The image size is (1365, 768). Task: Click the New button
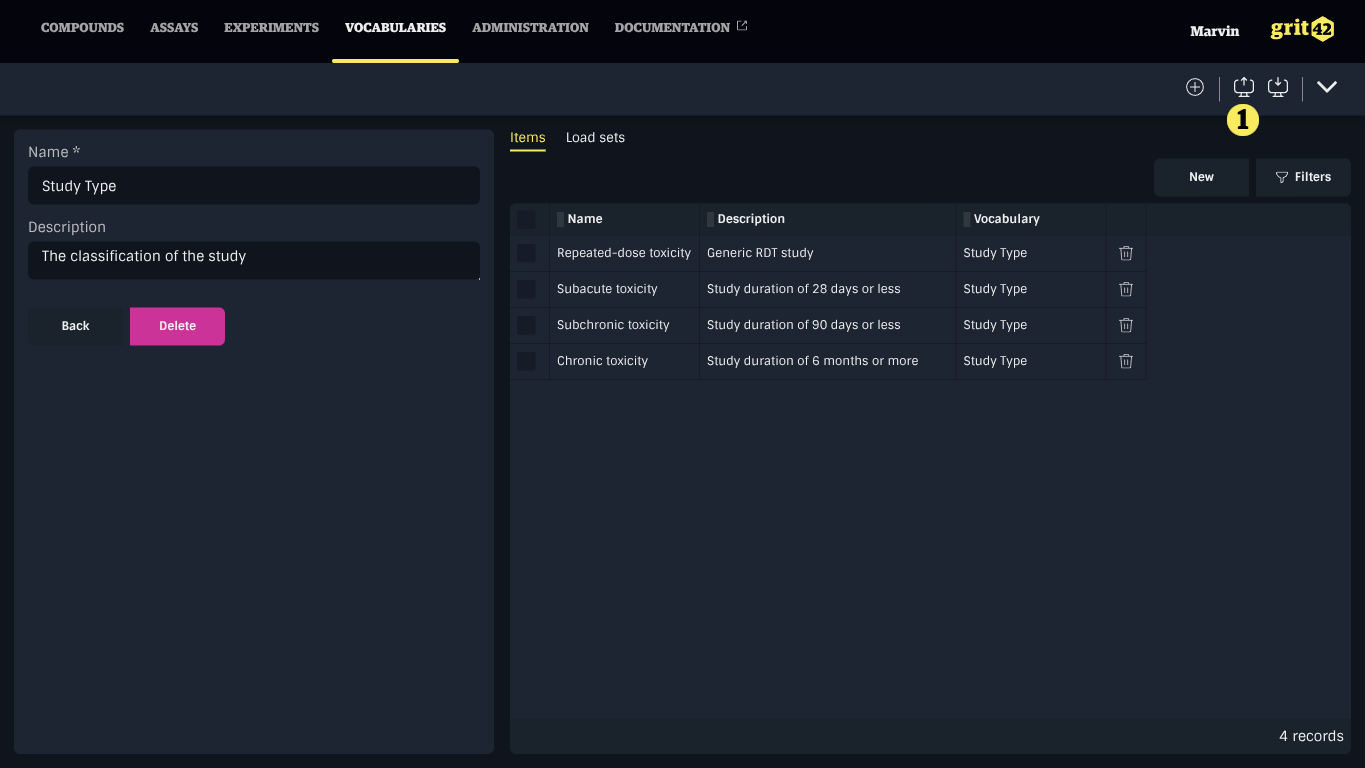tap(1201, 177)
